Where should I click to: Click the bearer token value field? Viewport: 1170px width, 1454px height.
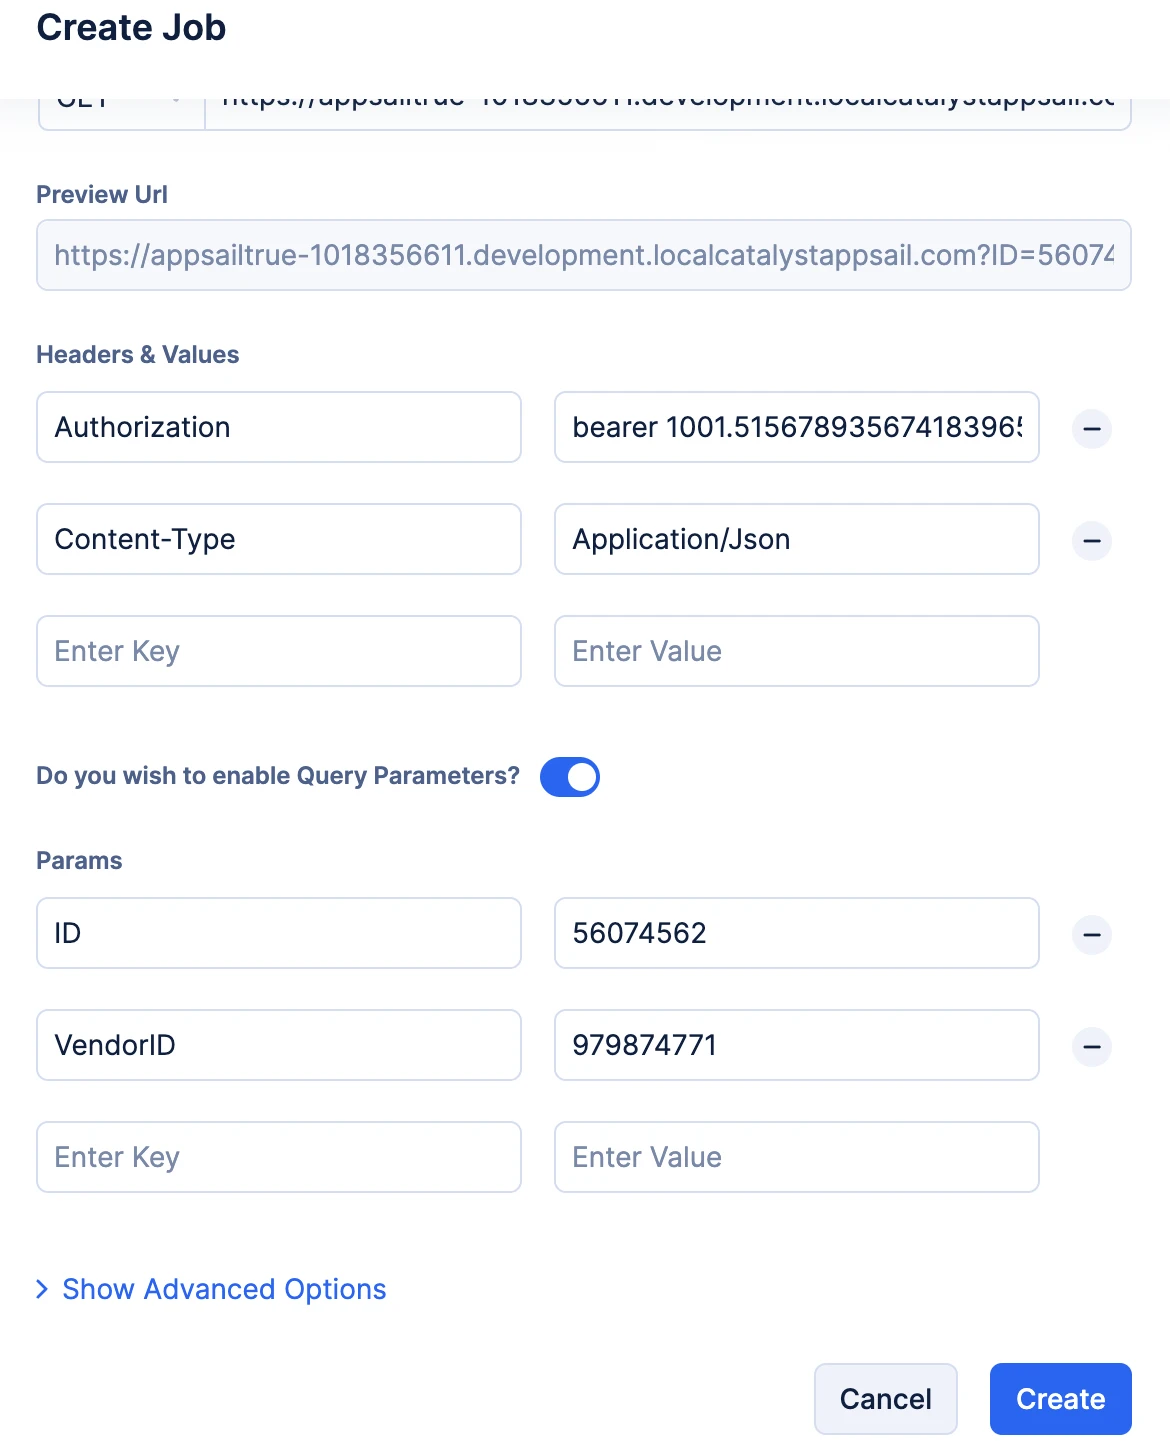coord(796,427)
